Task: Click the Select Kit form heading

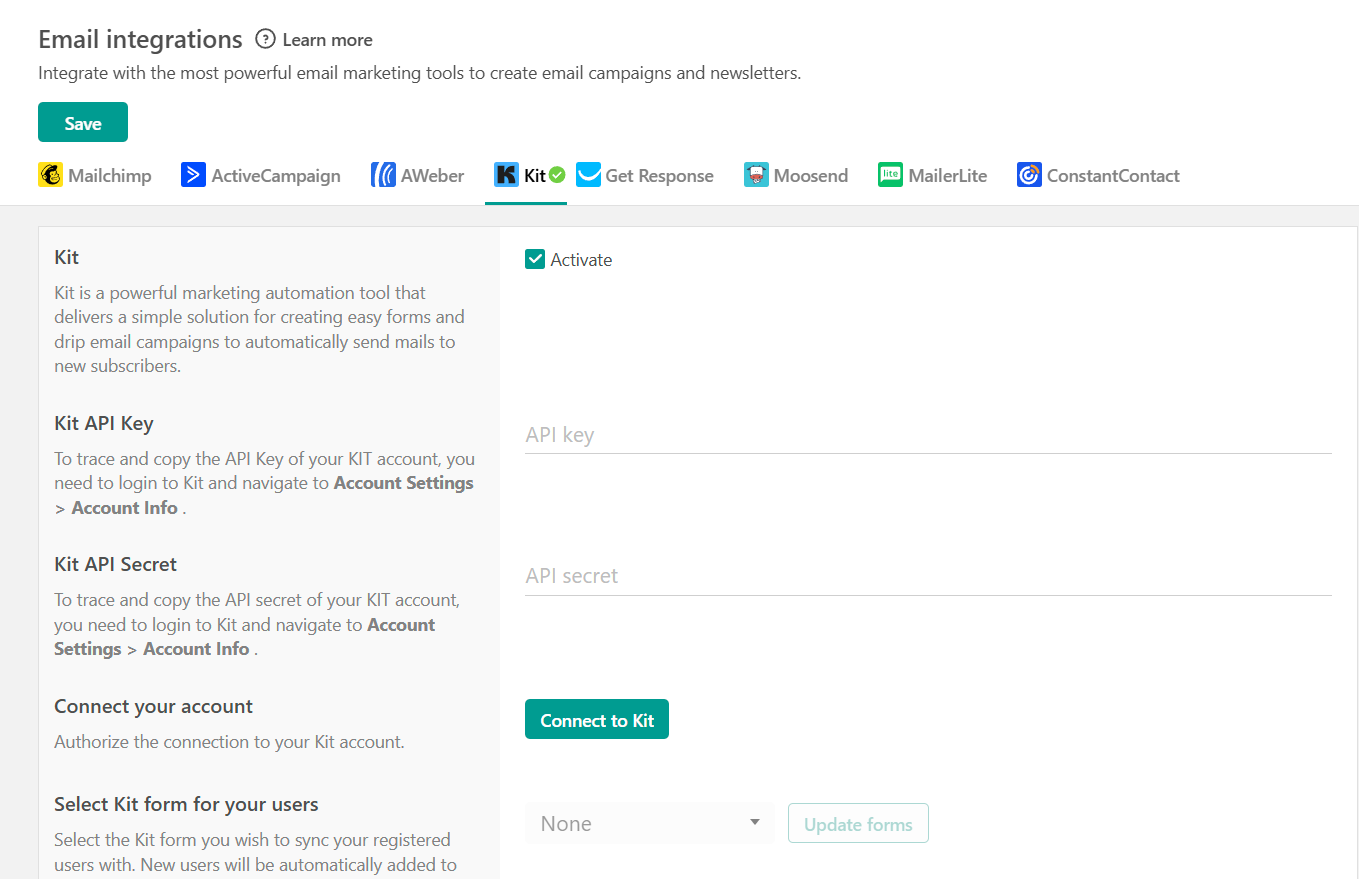Action: [186, 804]
